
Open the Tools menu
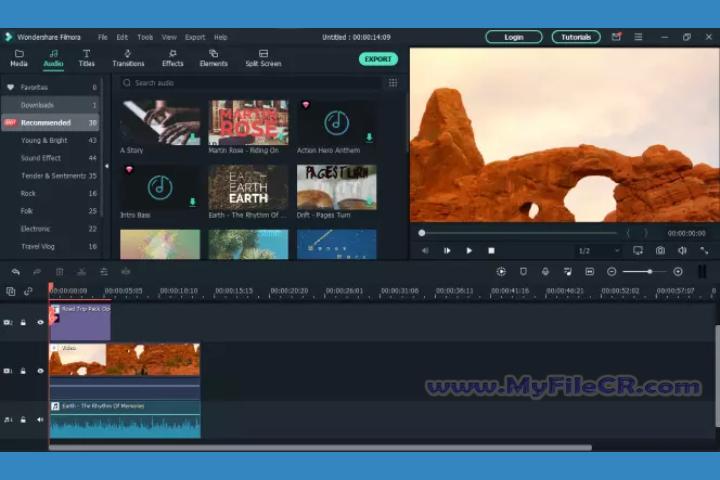145,37
